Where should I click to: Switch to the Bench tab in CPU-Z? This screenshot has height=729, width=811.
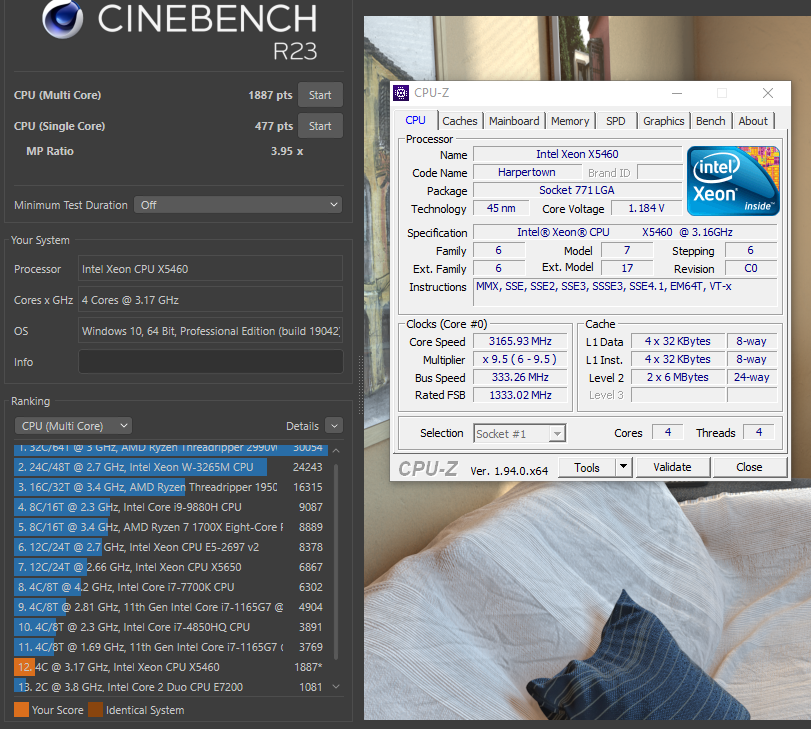711,121
